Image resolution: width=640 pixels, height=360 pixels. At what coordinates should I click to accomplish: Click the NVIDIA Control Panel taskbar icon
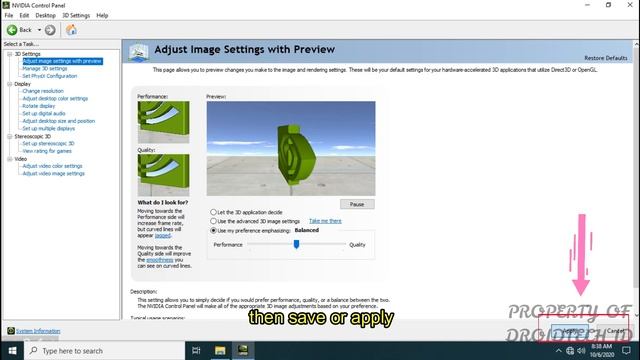pos(243,351)
